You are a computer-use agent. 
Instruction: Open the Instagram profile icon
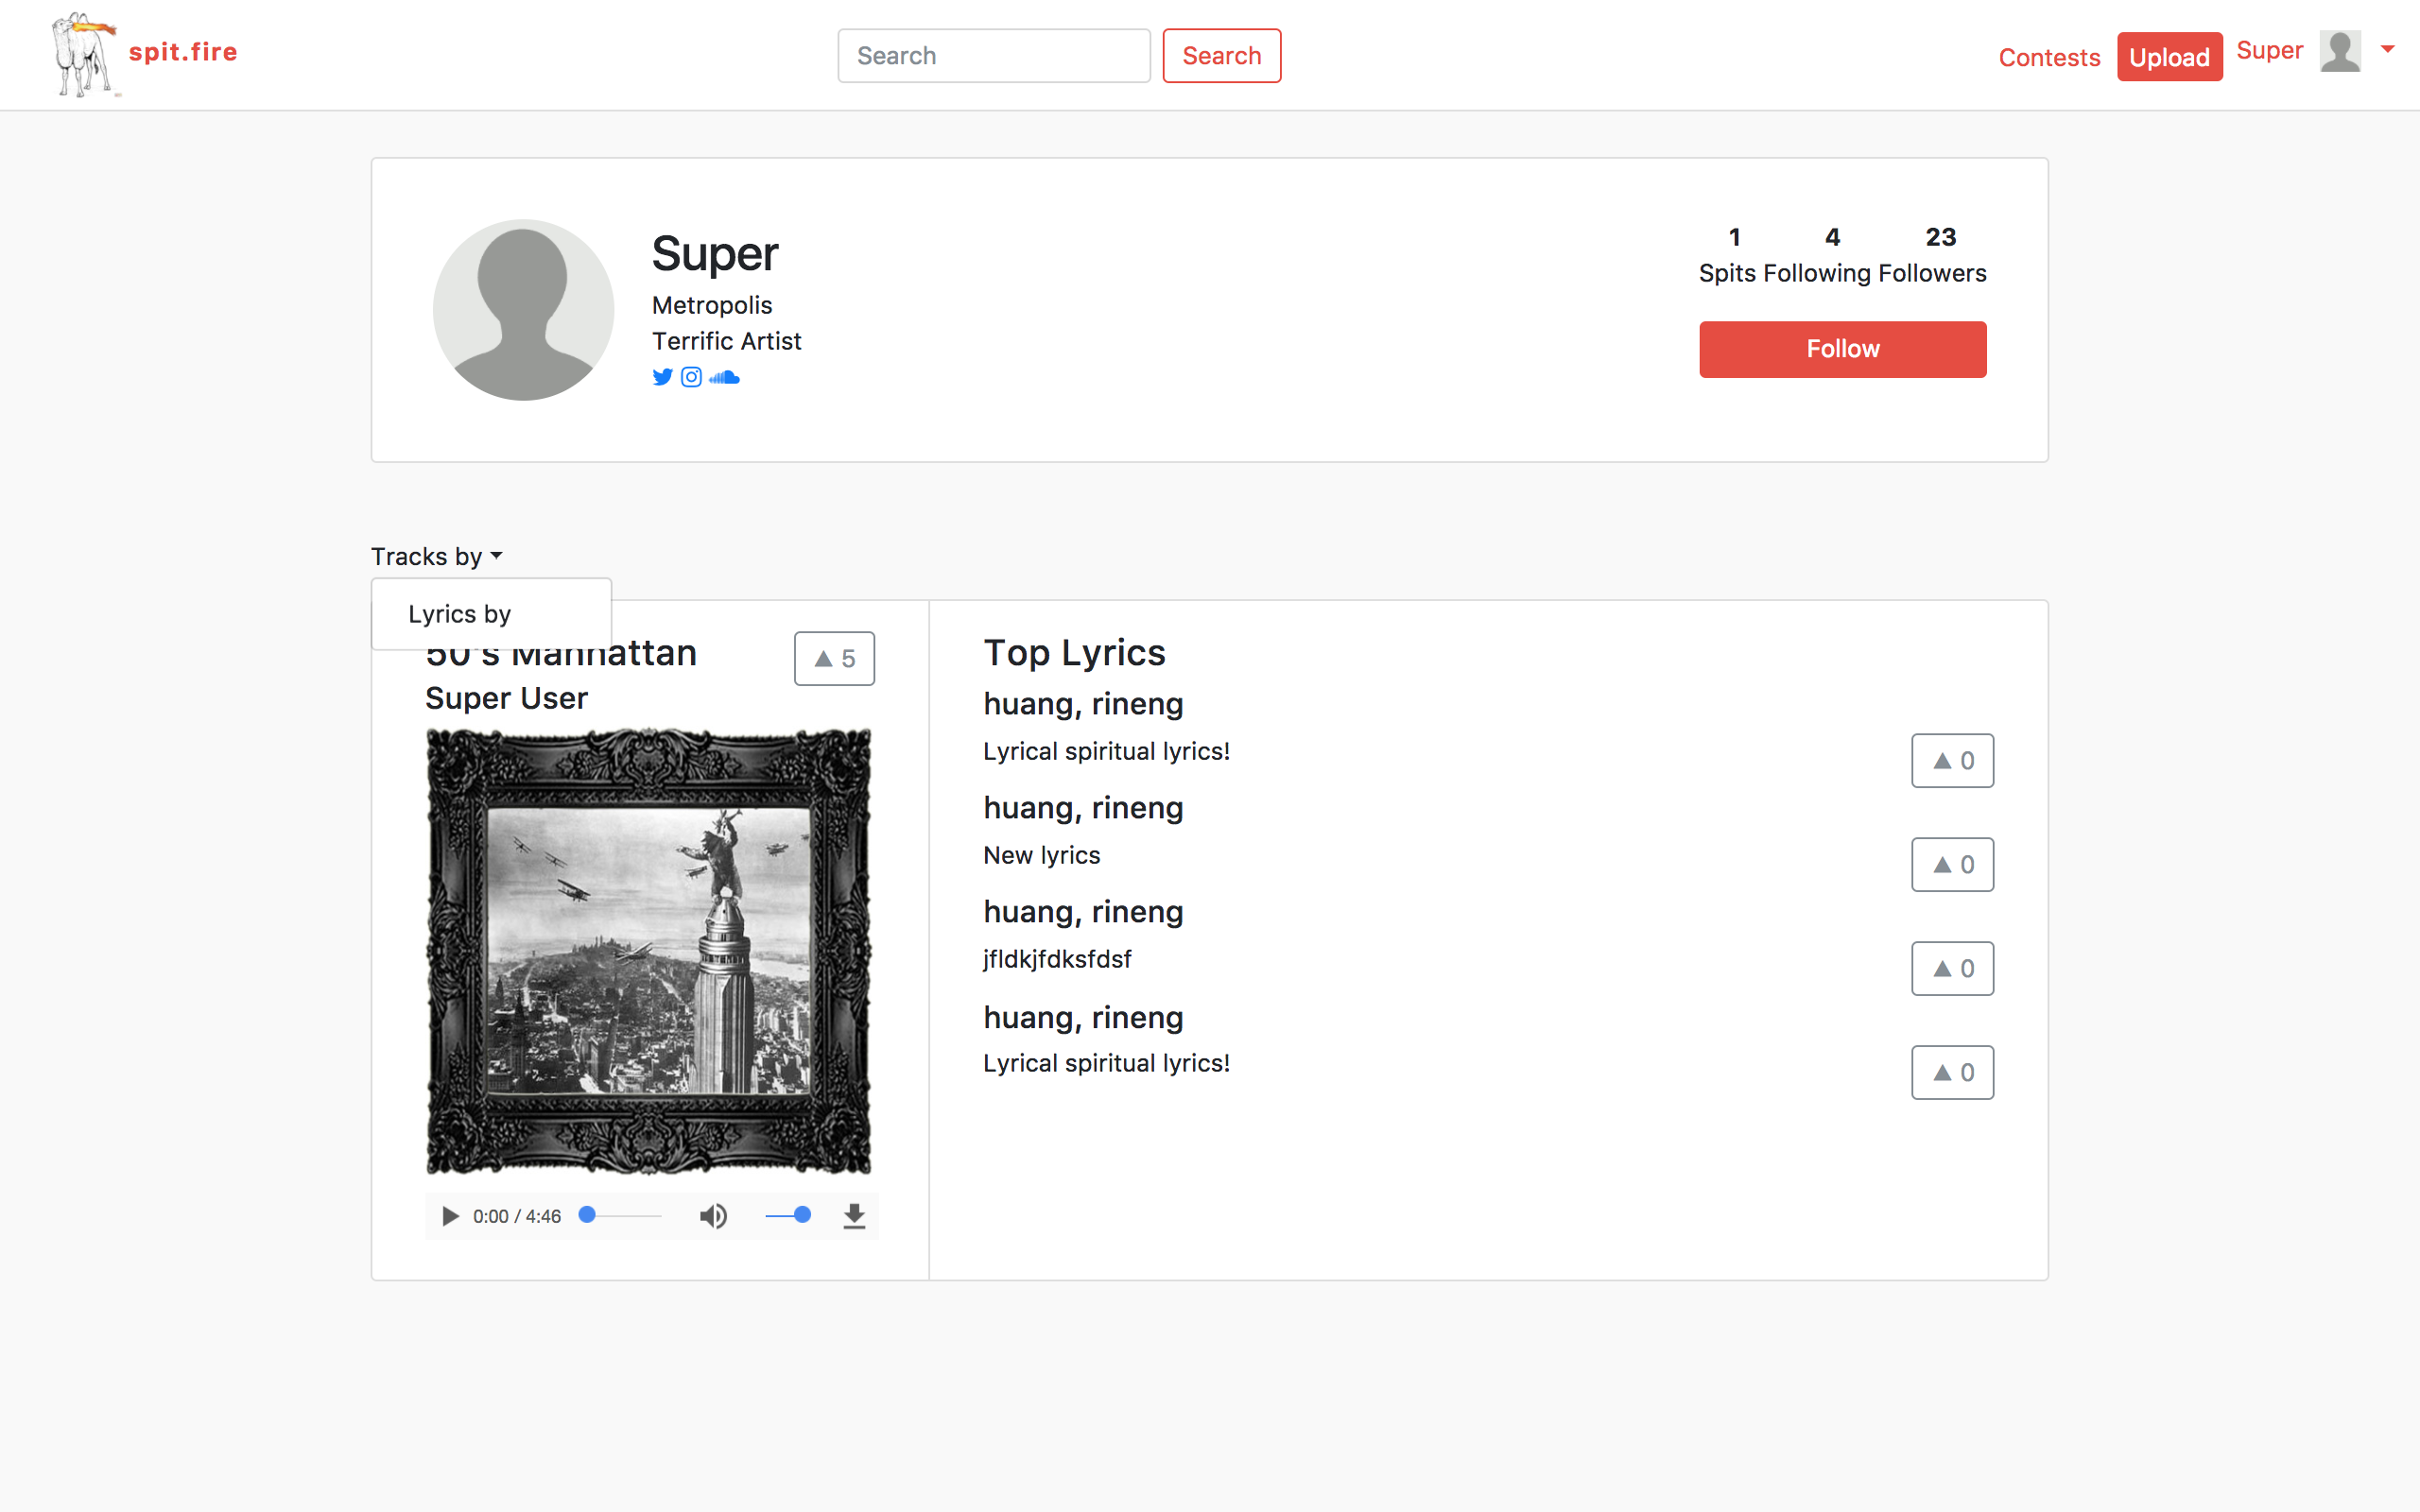tap(691, 377)
